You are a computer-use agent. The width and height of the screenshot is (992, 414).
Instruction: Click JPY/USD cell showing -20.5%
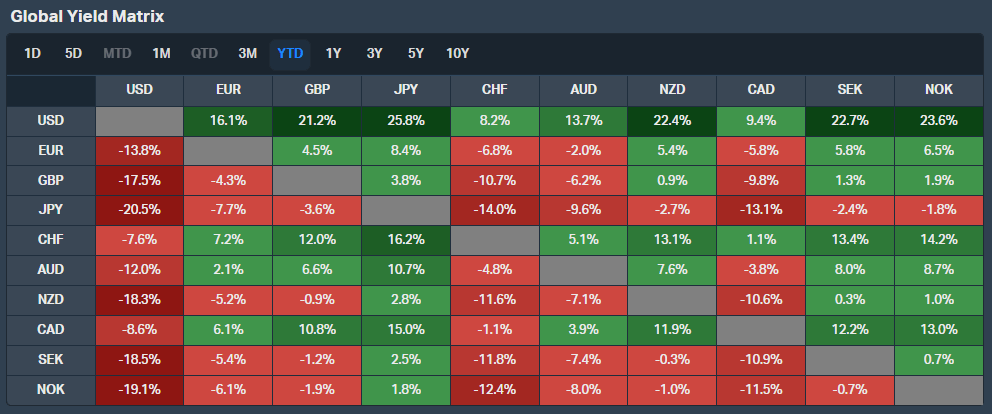pyautogui.click(x=139, y=210)
